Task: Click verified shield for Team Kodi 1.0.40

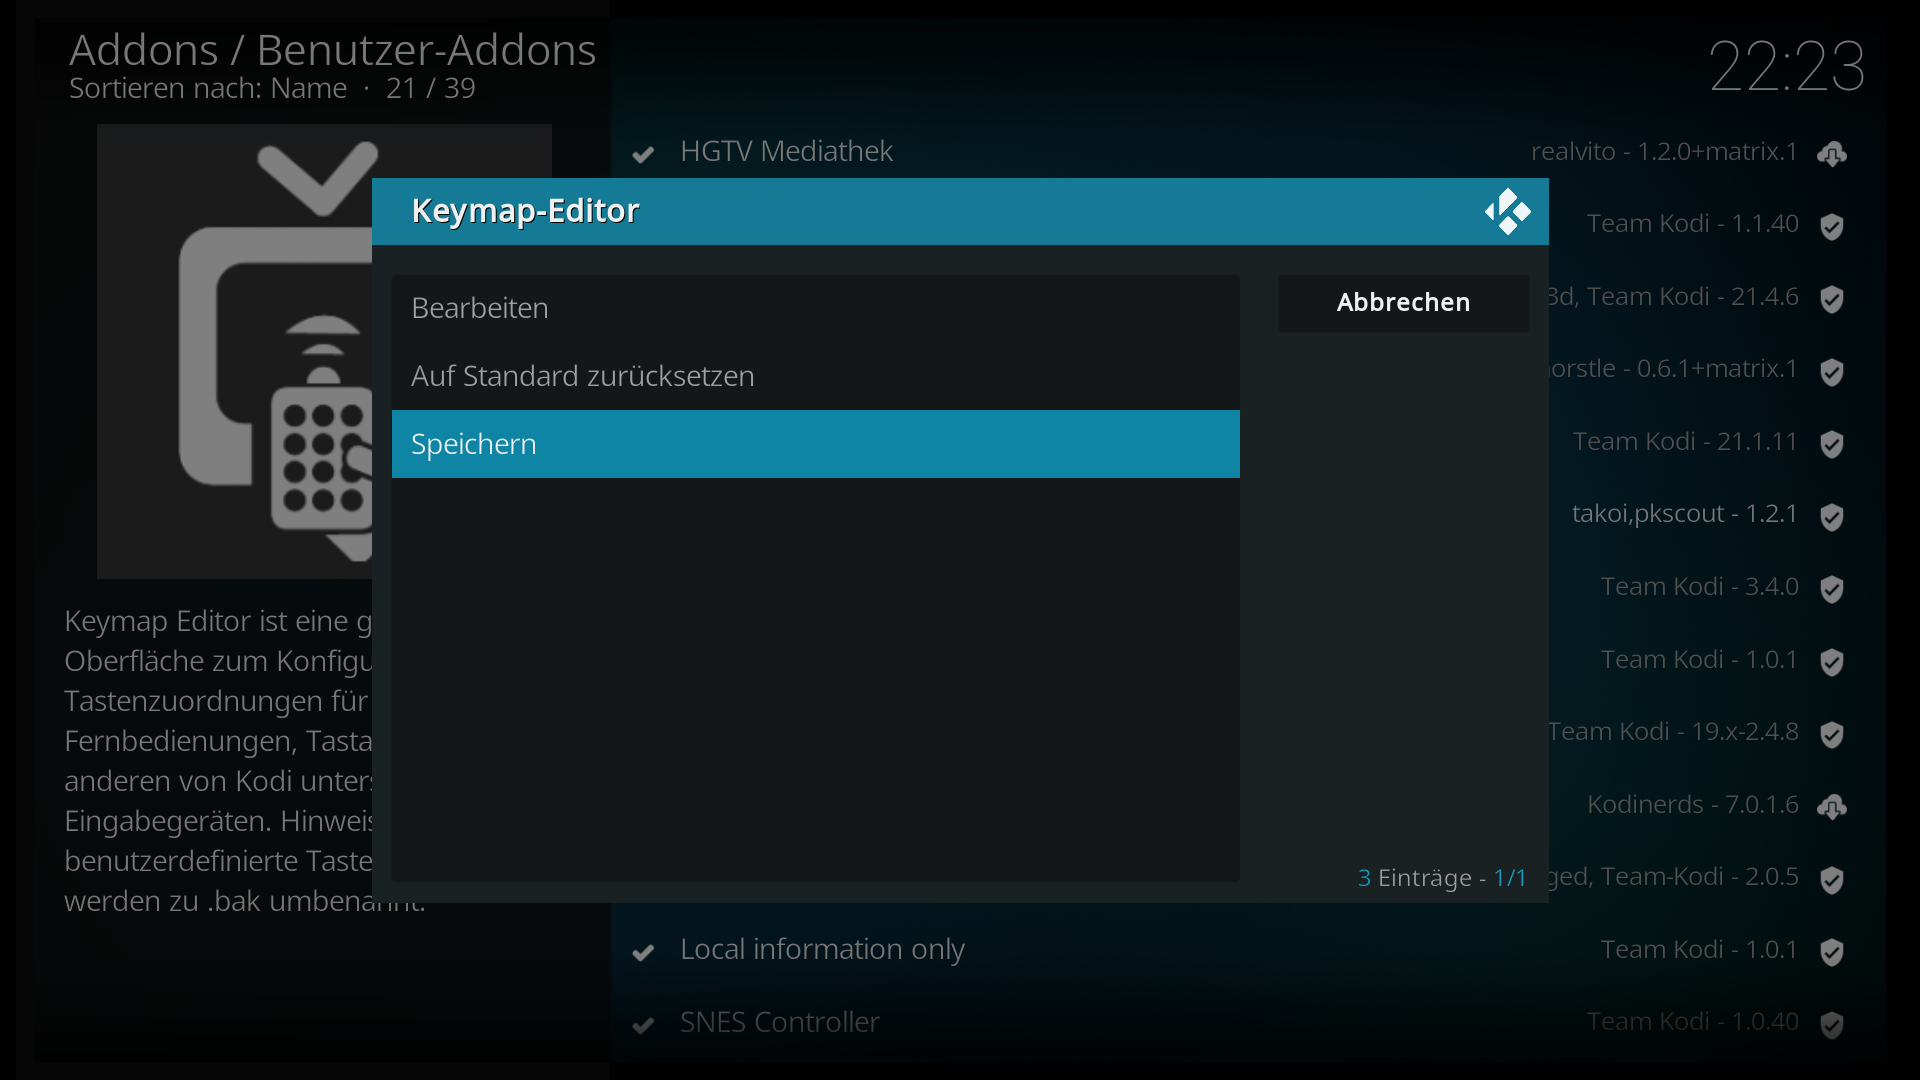Action: click(1832, 1025)
